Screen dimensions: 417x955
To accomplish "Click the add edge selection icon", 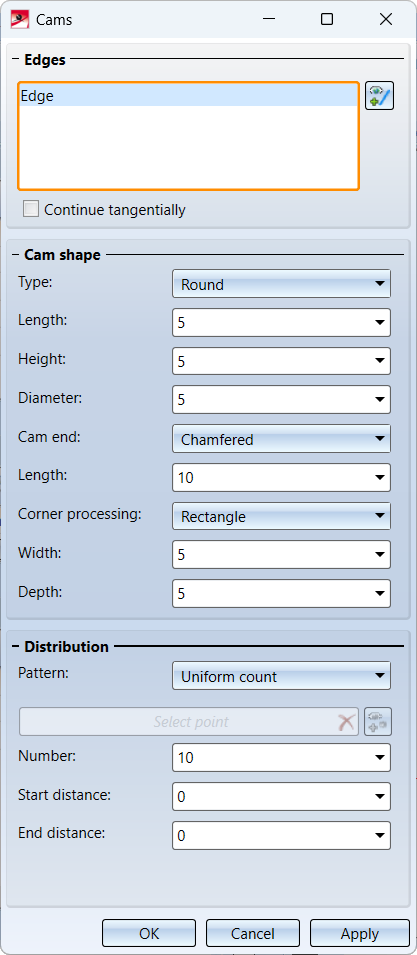I will (379, 96).
